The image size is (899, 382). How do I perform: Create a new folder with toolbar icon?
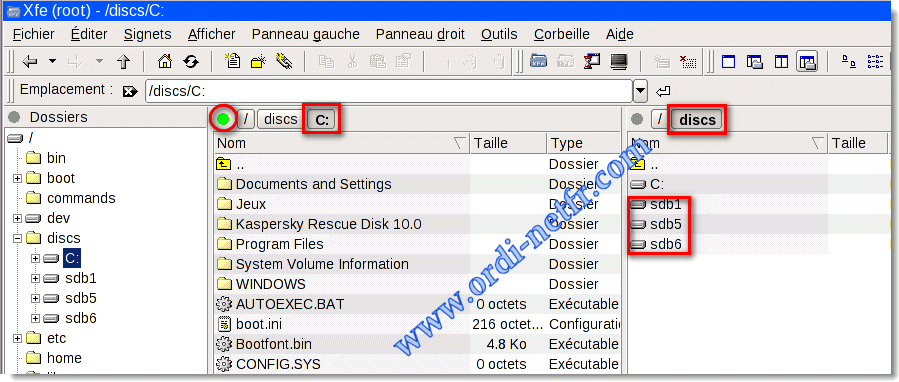pyautogui.click(x=259, y=61)
